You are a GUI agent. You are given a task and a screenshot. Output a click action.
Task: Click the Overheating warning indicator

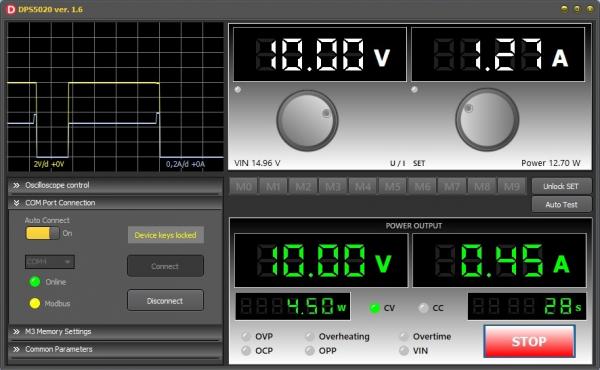(x=309, y=336)
